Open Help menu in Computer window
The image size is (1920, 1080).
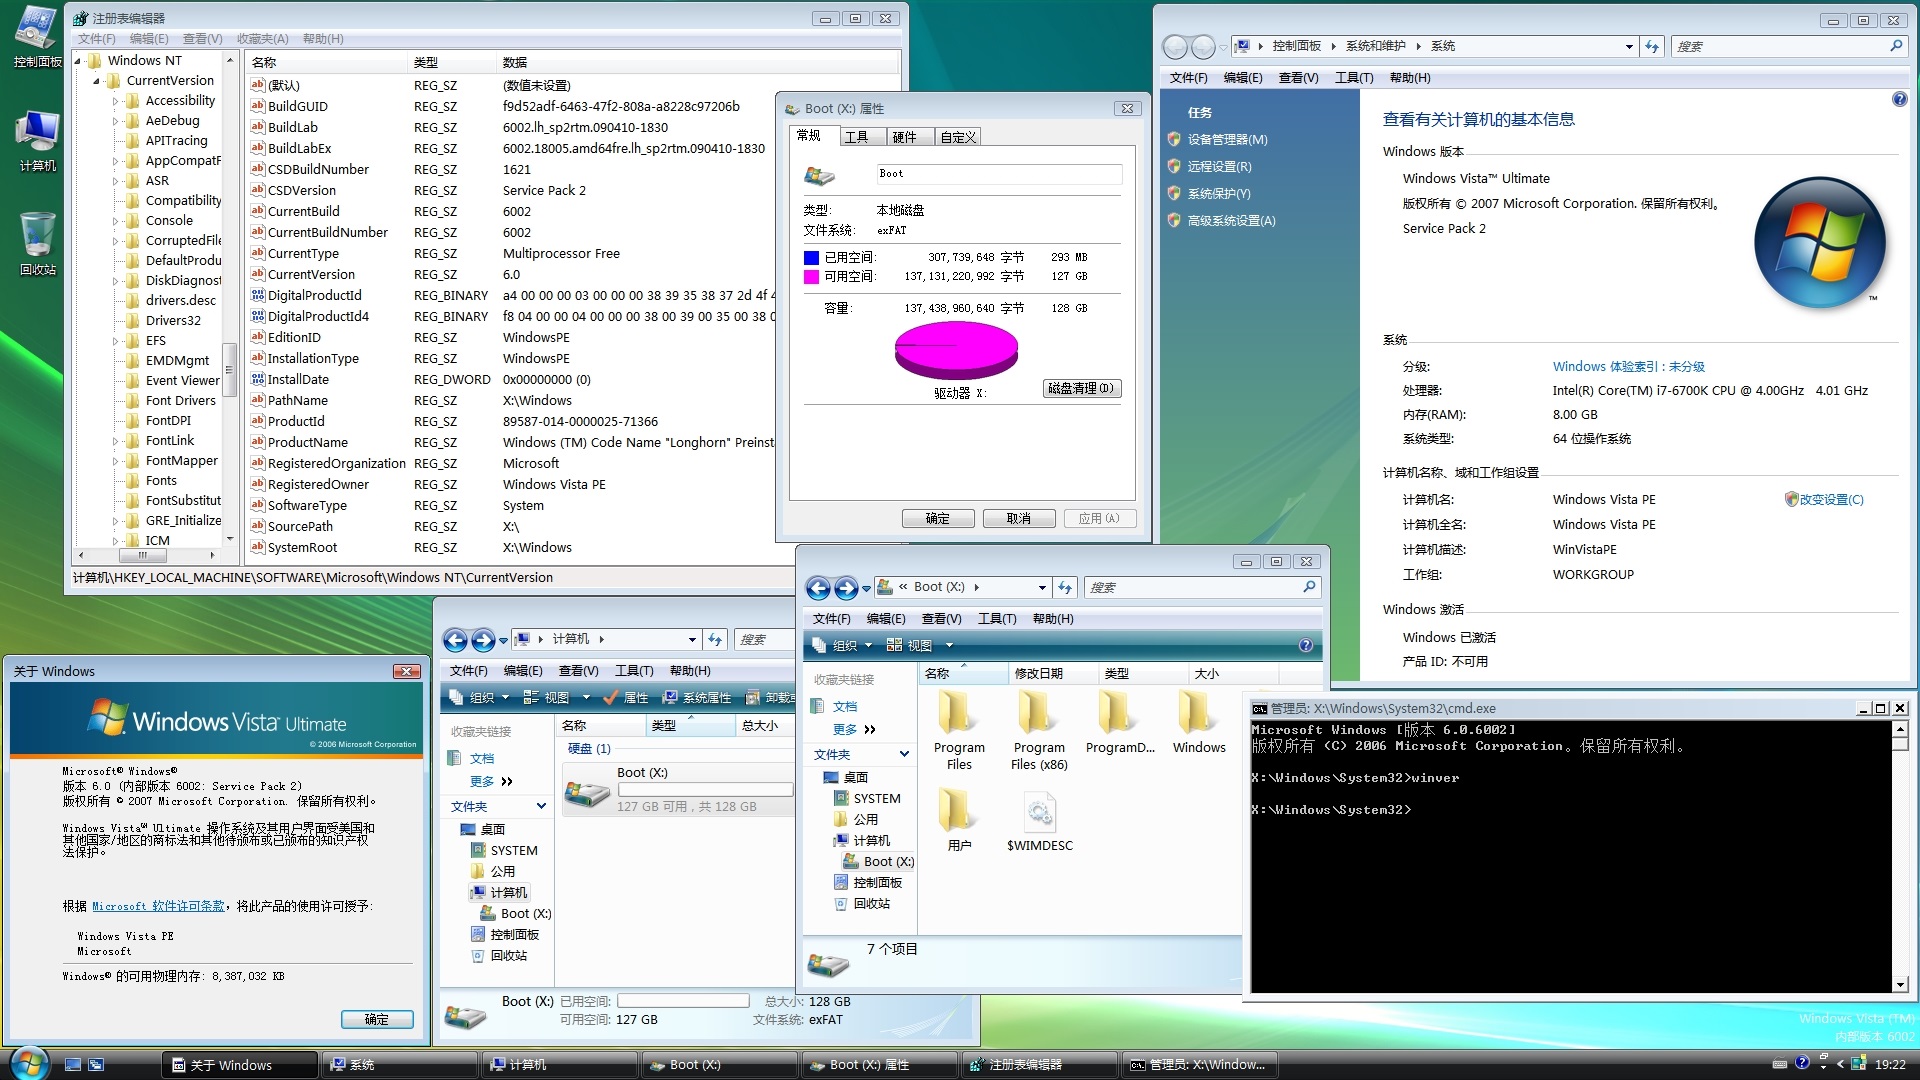690,671
